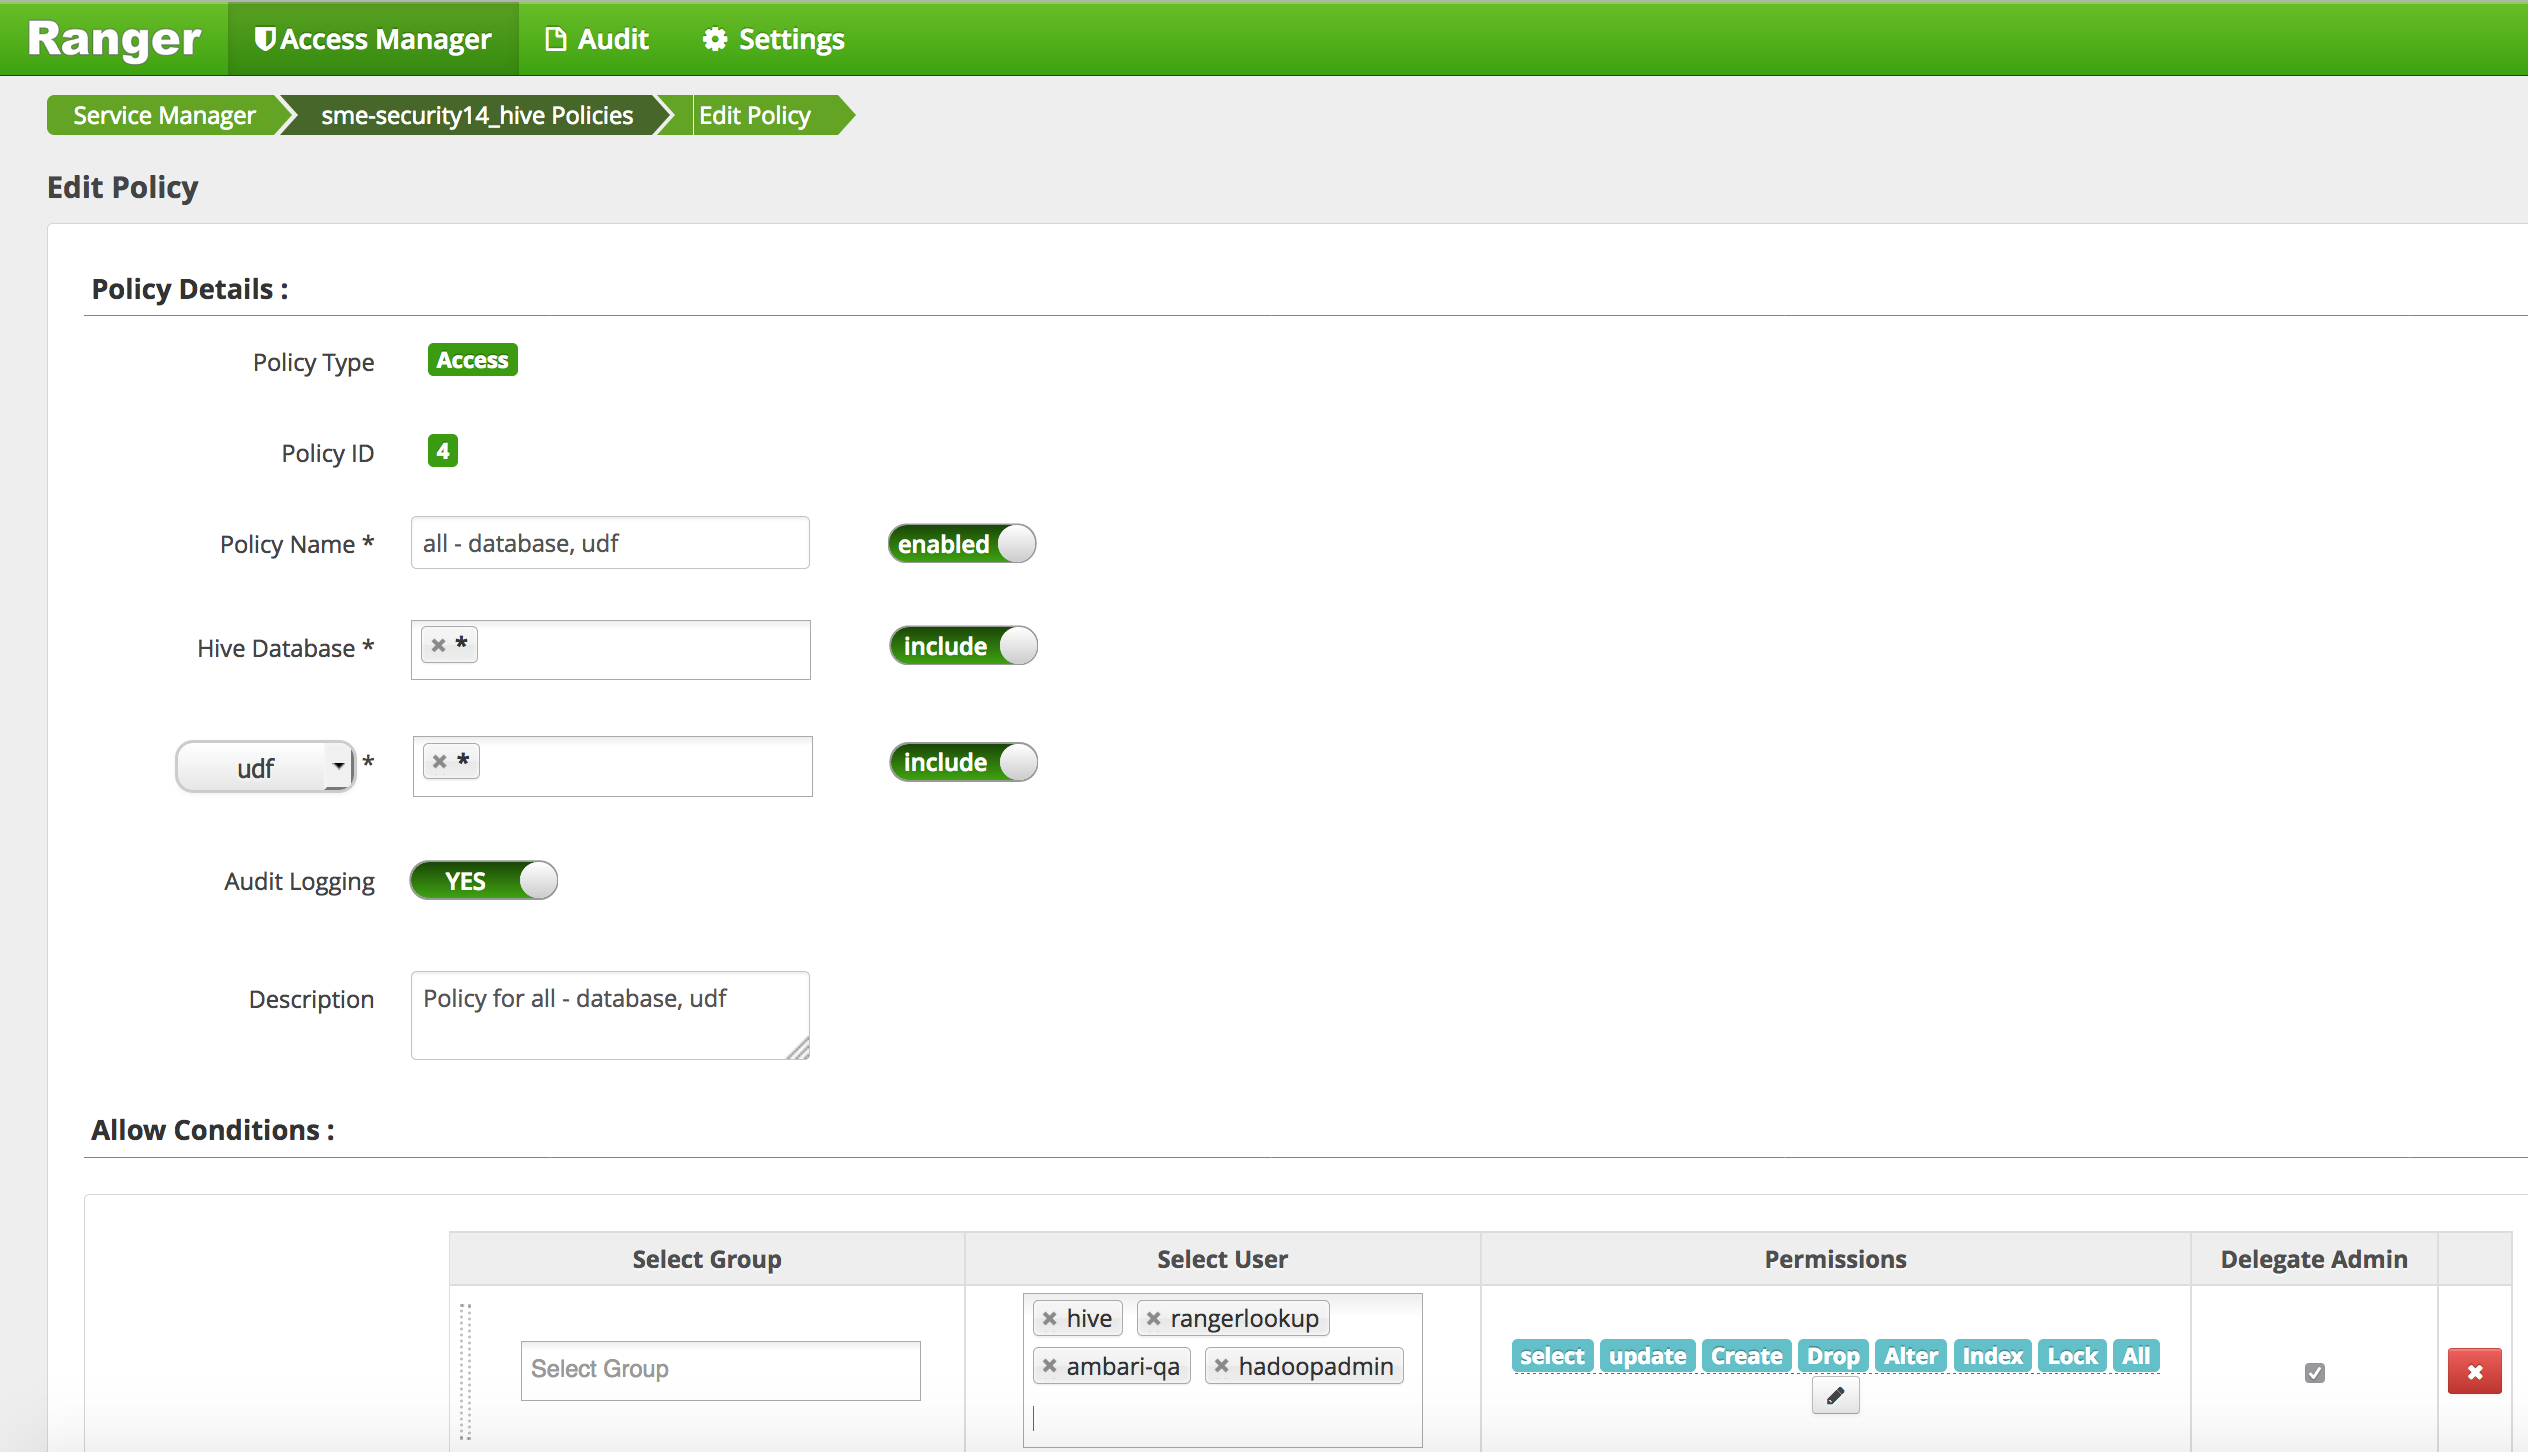The image size is (2528, 1452).
Task: Uncheck the Delegate Admin checkbox
Action: (x=2314, y=1373)
